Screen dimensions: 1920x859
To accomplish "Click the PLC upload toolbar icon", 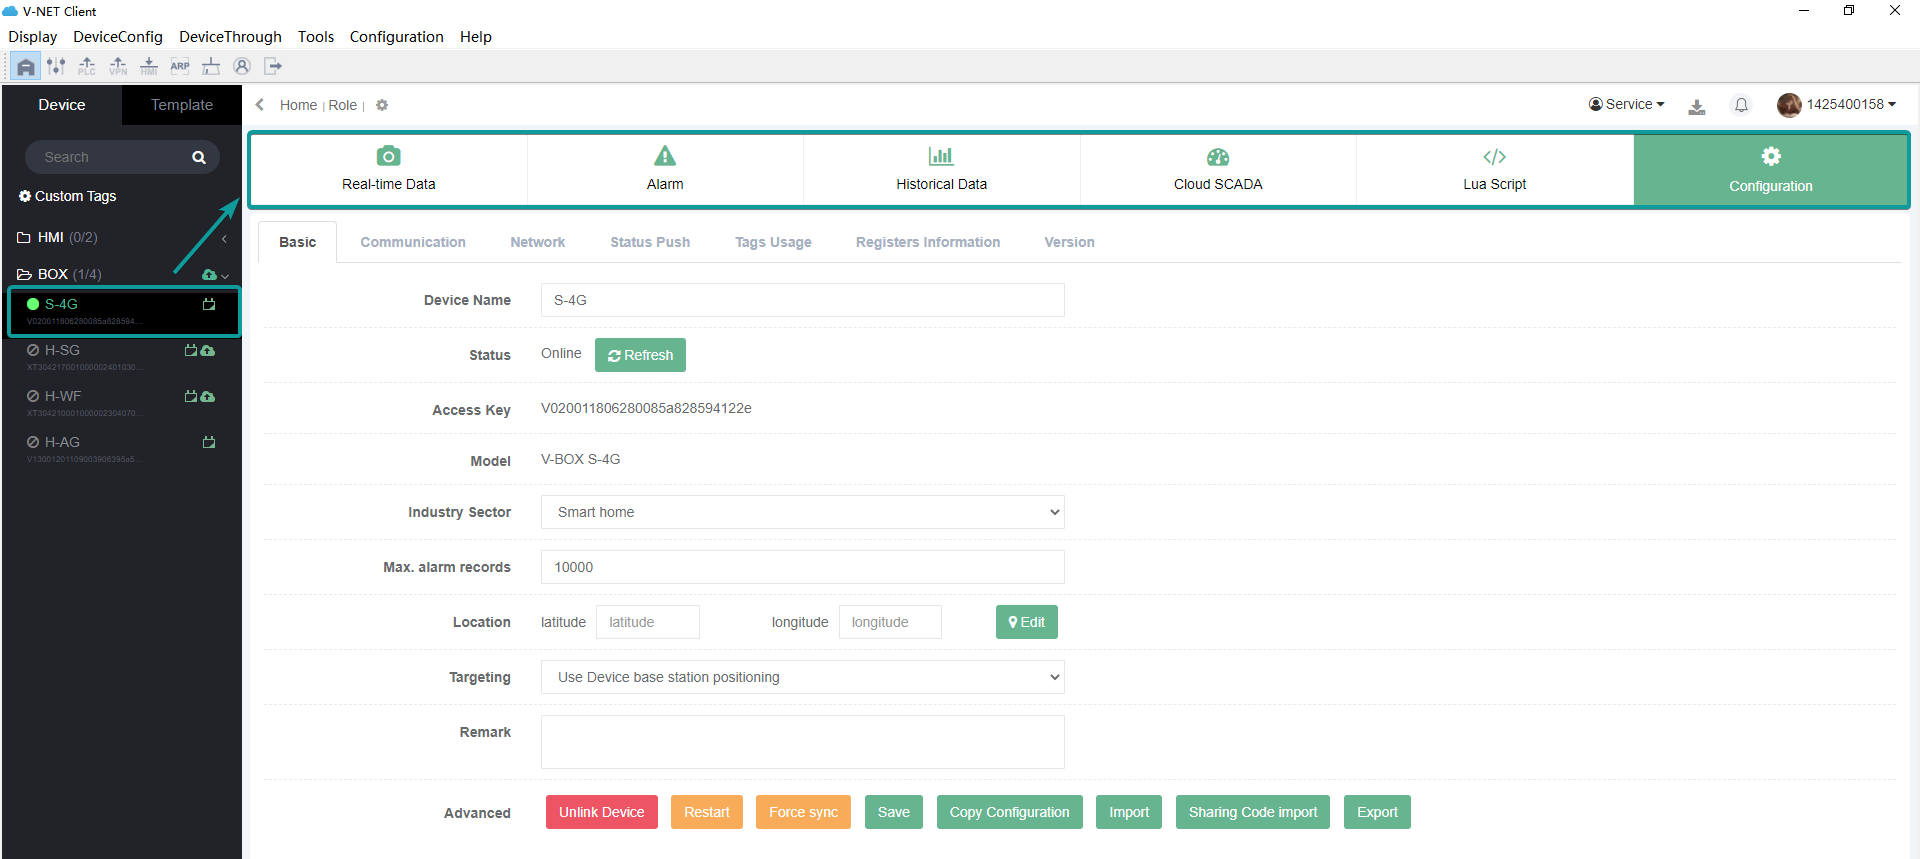I will pyautogui.click(x=87, y=67).
